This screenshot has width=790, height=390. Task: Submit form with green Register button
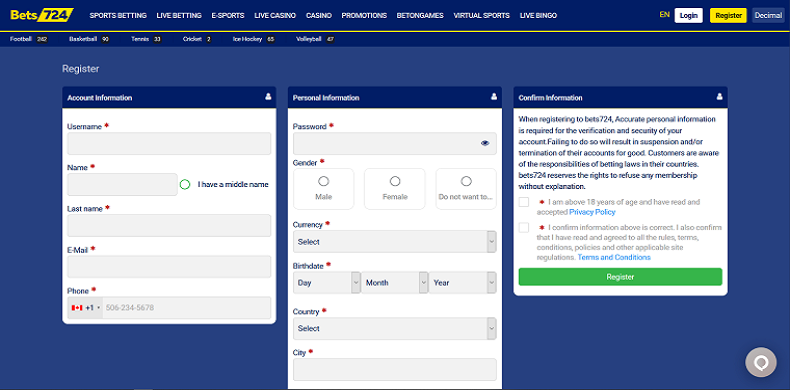tap(620, 277)
